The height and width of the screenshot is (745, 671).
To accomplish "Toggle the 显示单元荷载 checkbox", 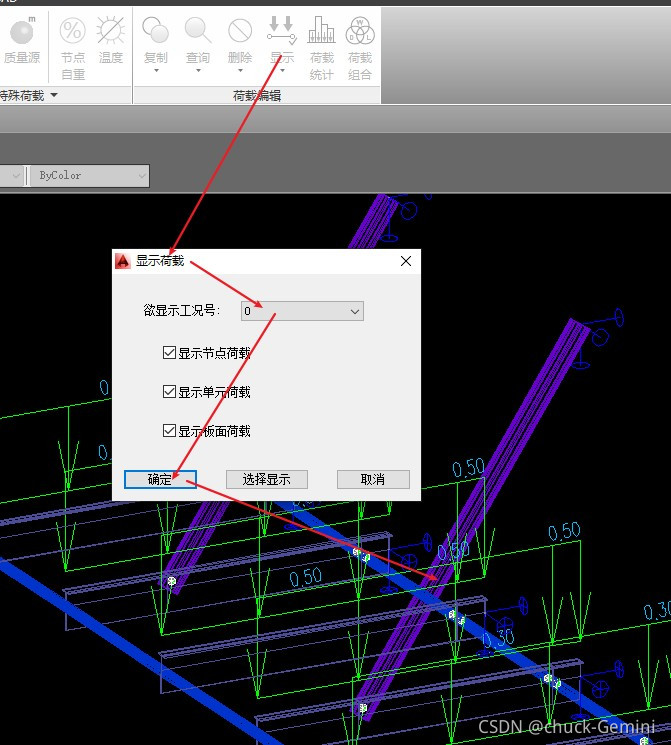I will [x=169, y=392].
